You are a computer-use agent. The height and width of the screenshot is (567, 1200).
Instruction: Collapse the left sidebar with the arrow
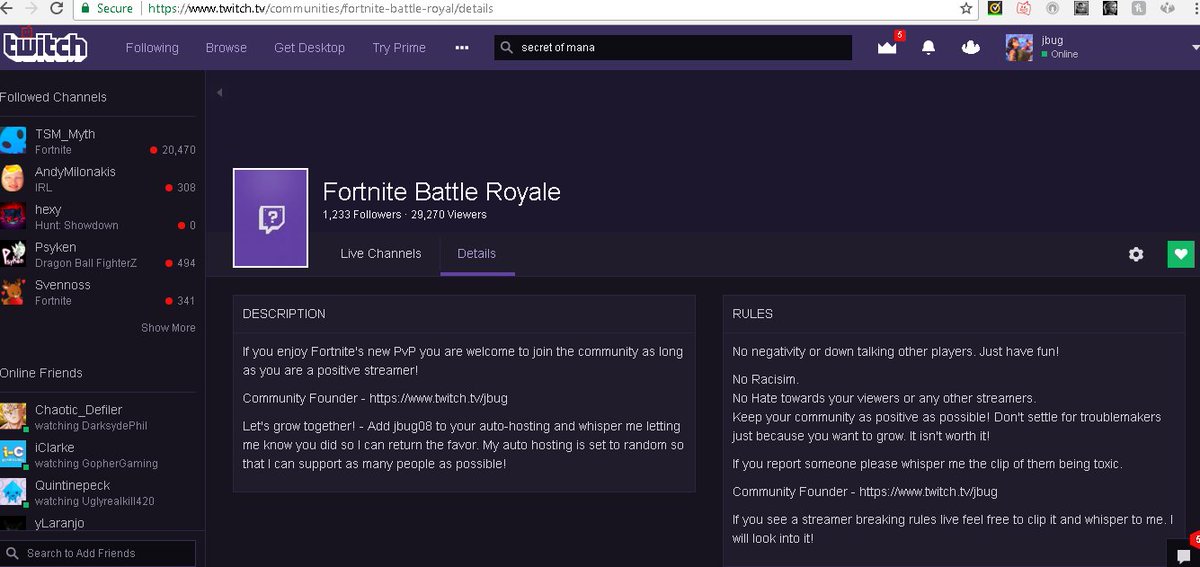coord(219,93)
